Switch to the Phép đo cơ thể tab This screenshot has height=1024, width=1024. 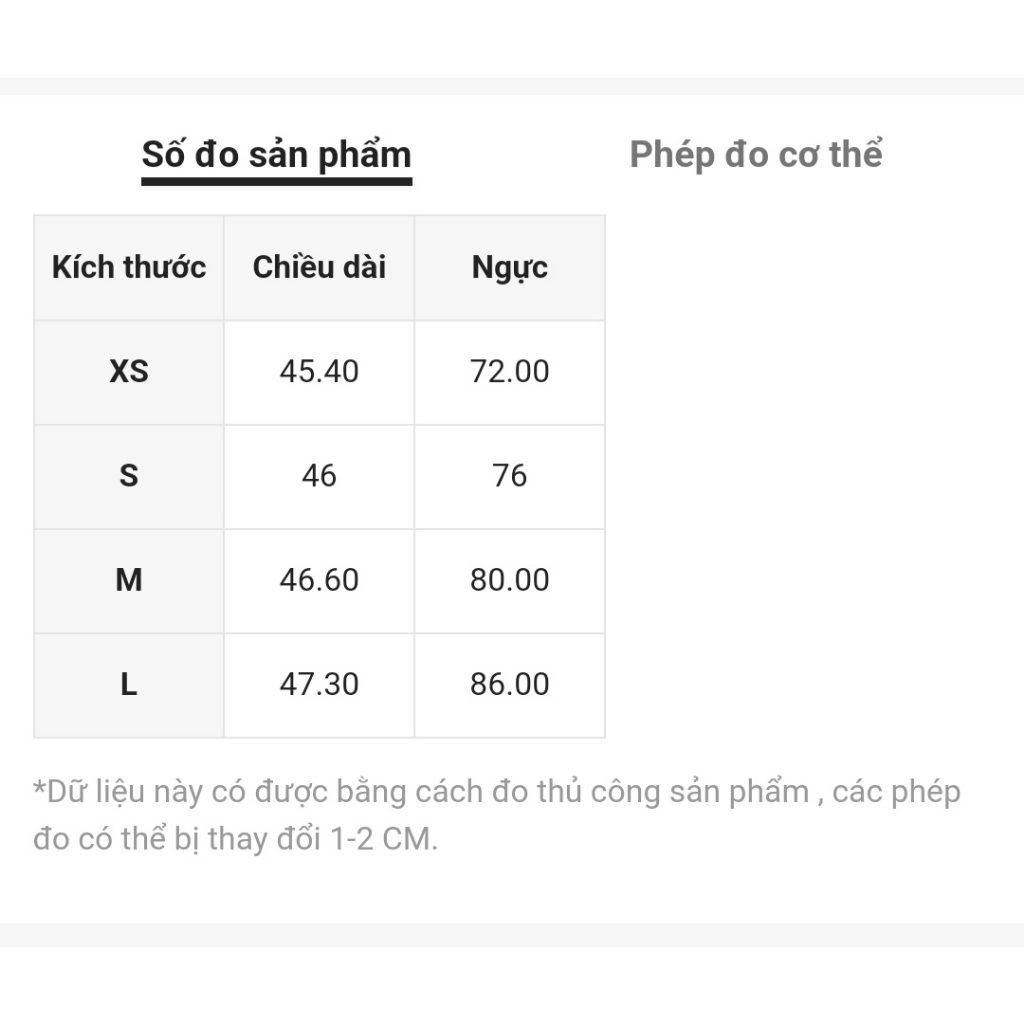coord(756,155)
